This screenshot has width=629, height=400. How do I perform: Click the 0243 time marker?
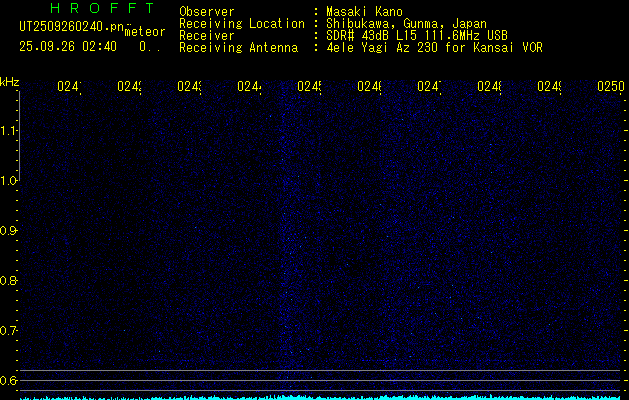coord(189,86)
